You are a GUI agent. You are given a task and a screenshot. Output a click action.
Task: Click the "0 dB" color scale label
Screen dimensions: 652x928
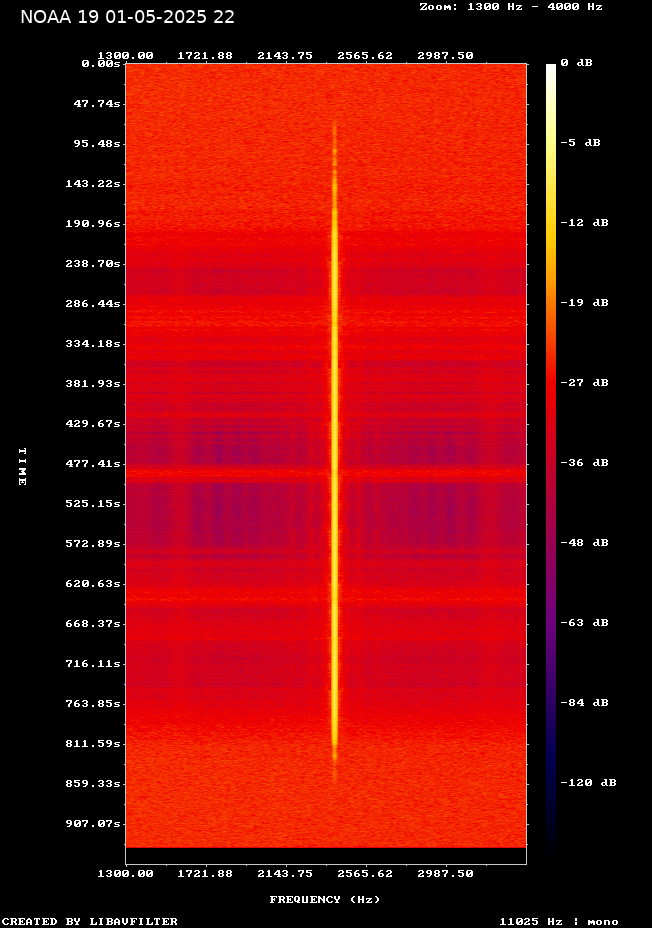[x=576, y=63]
